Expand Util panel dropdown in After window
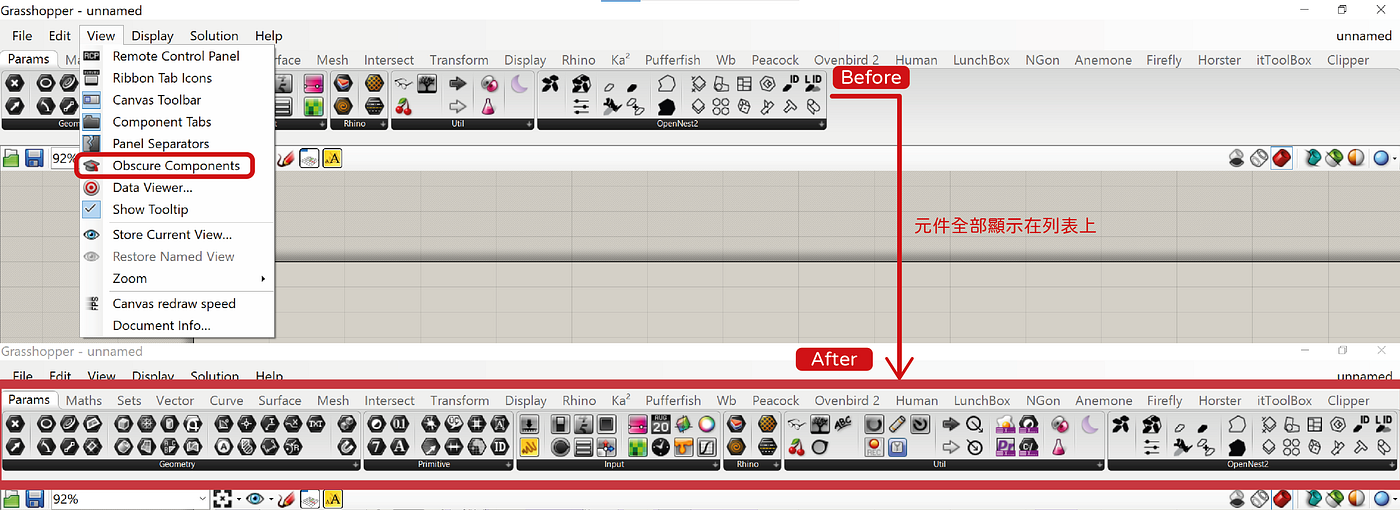The image size is (1400, 510). click(x=1099, y=465)
